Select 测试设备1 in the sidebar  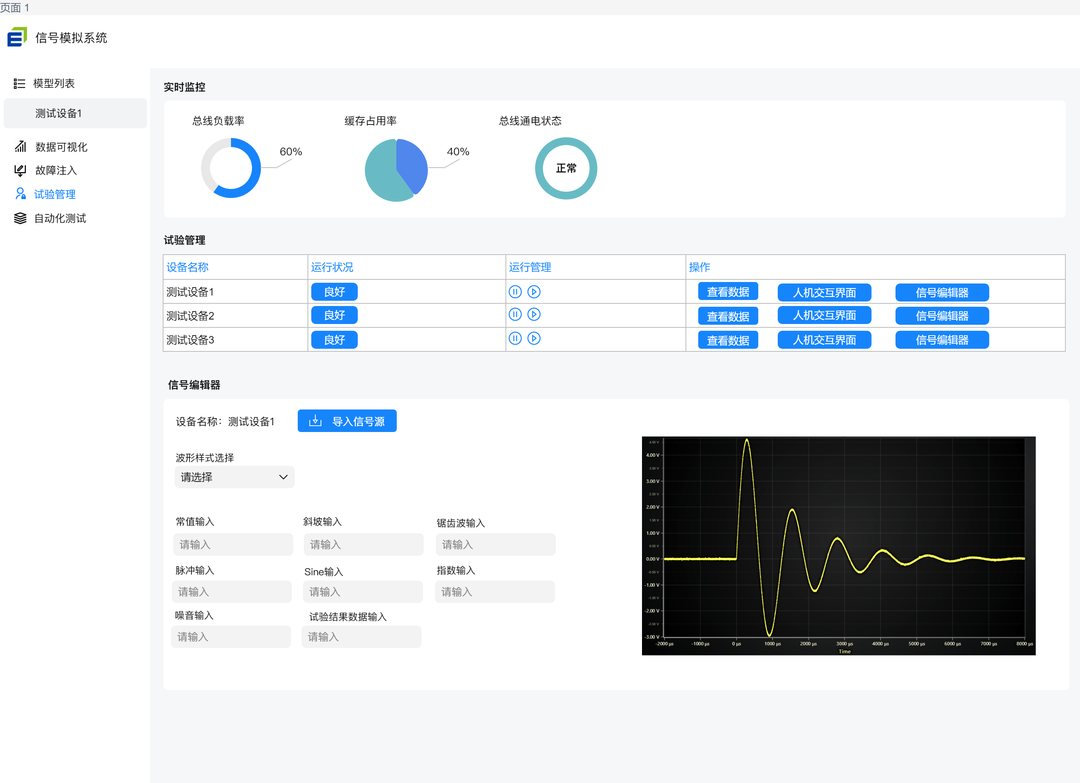click(x=75, y=113)
